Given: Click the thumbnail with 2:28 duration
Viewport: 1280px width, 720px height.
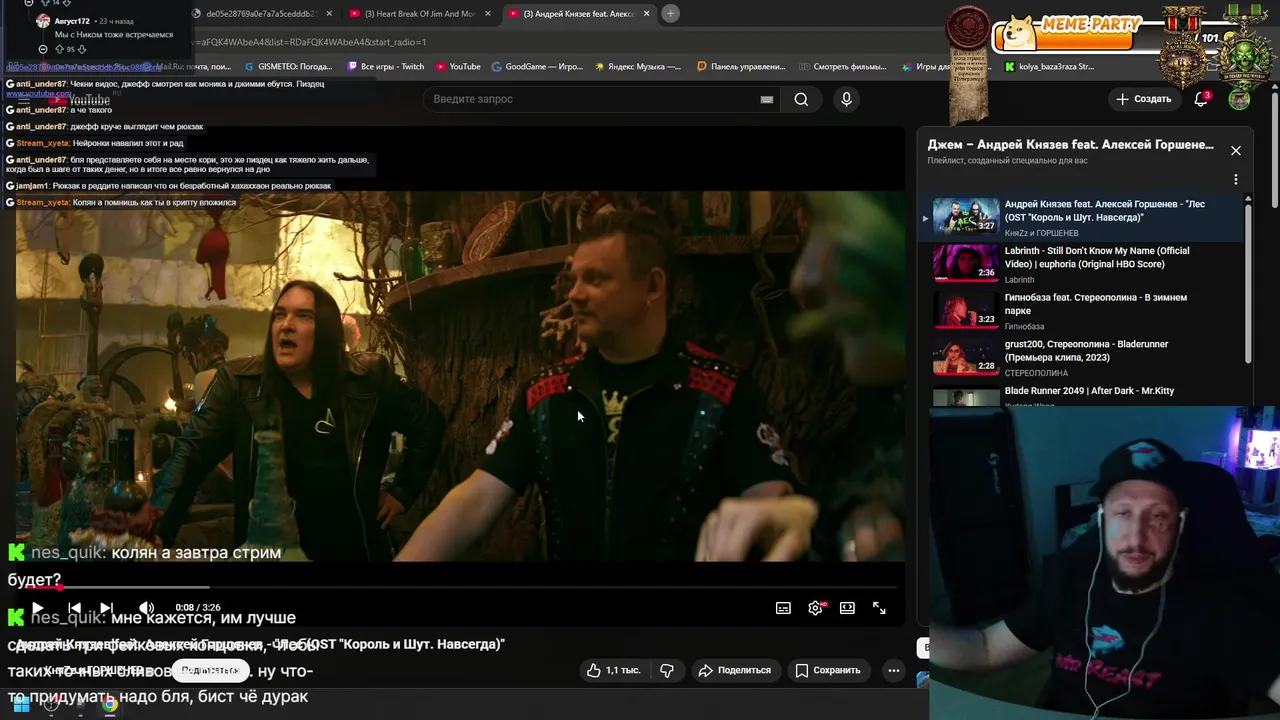Looking at the screenshot, I should (x=966, y=358).
